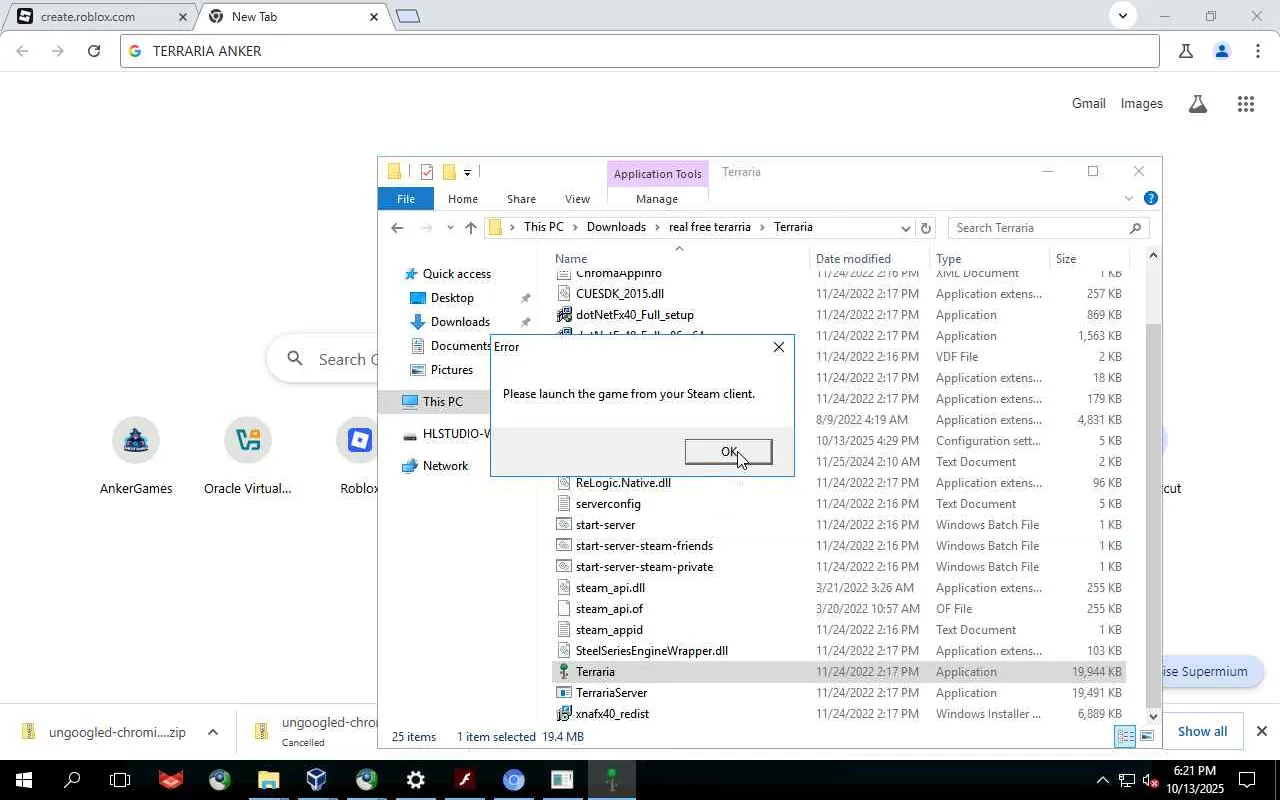The image size is (1280, 800).
Task: Click the Chrome Labs flask beside the address bar
Action: (x=1185, y=51)
